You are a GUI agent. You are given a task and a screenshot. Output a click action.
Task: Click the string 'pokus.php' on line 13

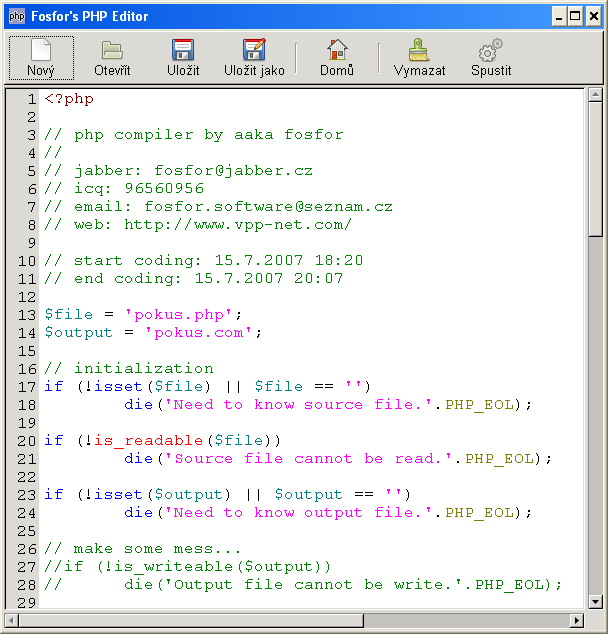click(x=179, y=315)
